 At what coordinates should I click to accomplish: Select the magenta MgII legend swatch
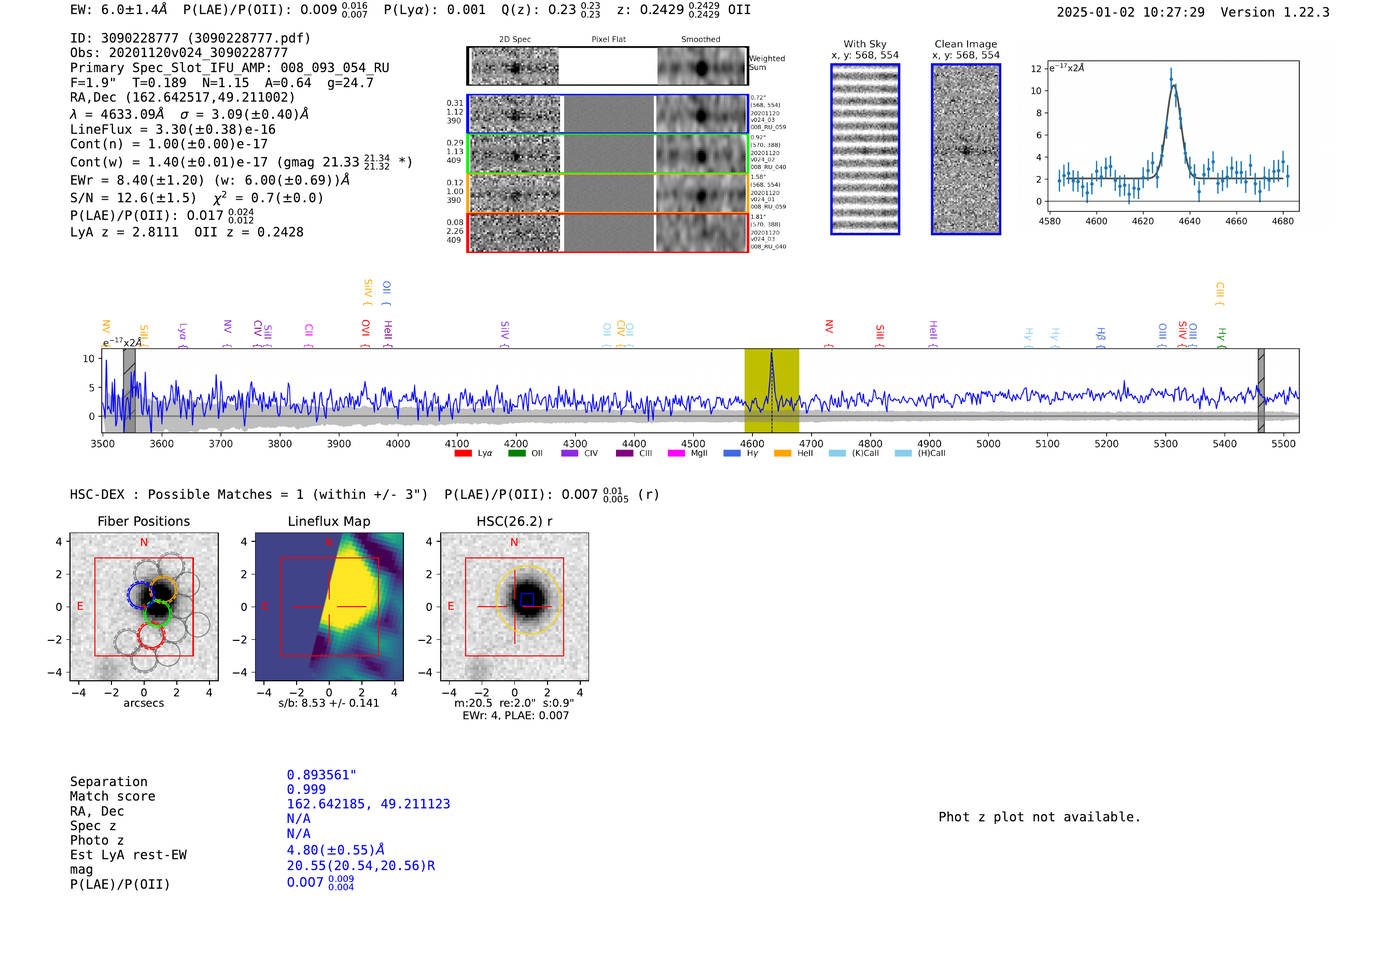point(676,453)
